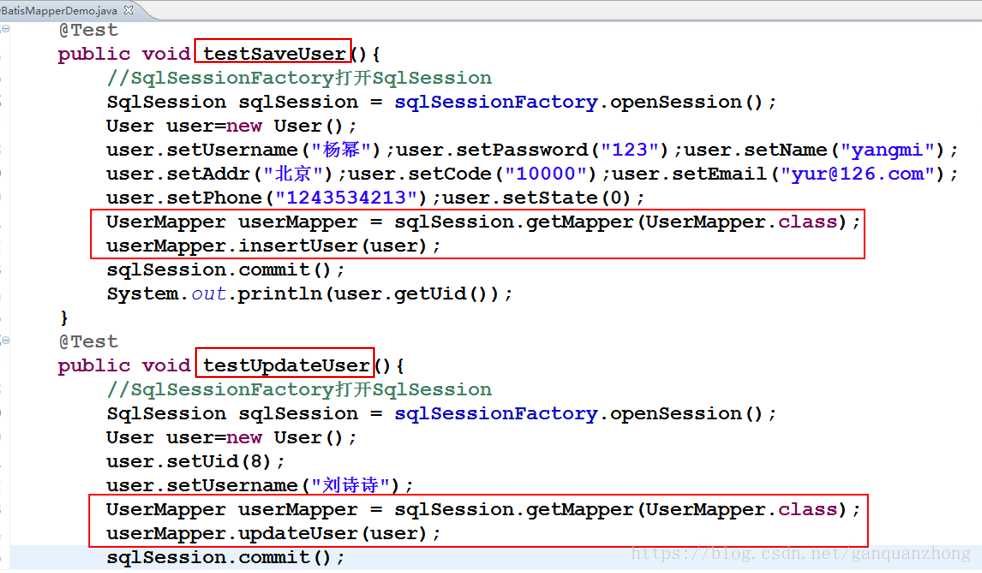Click the italic out field reference

(208, 294)
